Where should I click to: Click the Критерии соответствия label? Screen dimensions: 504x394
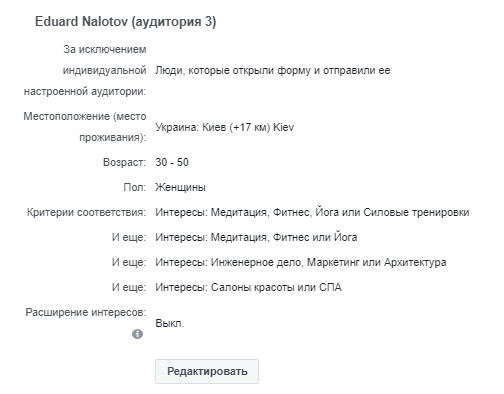[x=86, y=212]
